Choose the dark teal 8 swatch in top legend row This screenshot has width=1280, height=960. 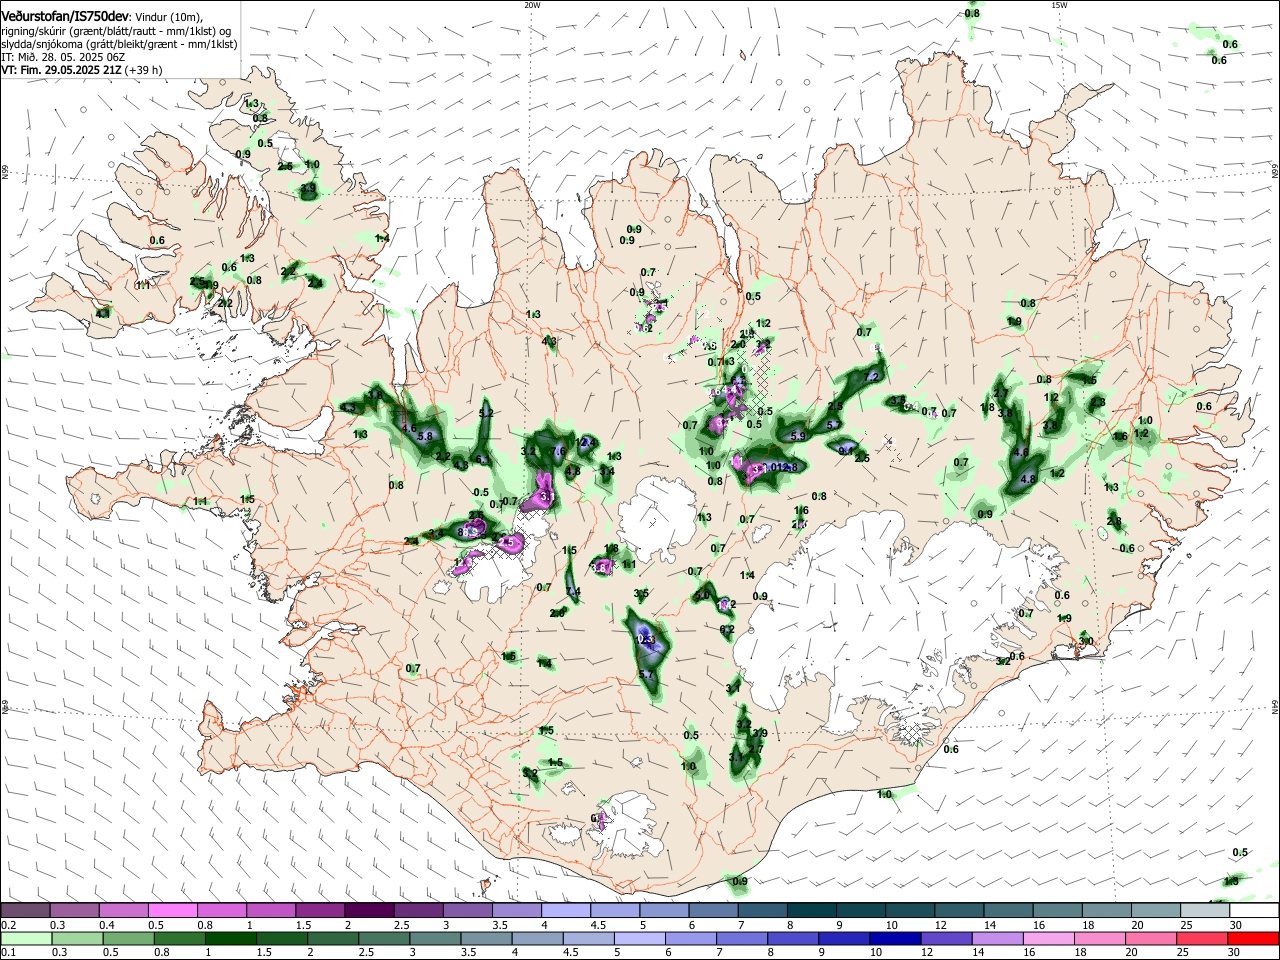811,910
